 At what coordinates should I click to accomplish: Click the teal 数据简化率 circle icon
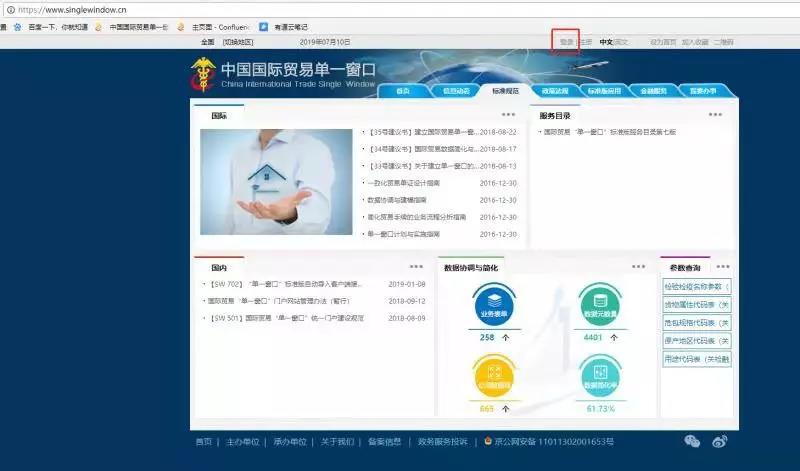click(600, 374)
